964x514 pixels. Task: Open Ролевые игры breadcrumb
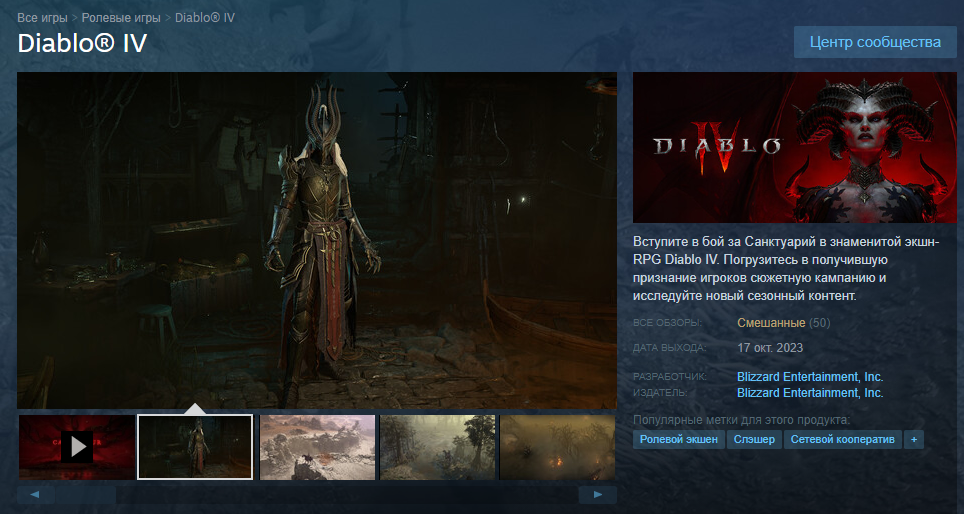point(121,17)
